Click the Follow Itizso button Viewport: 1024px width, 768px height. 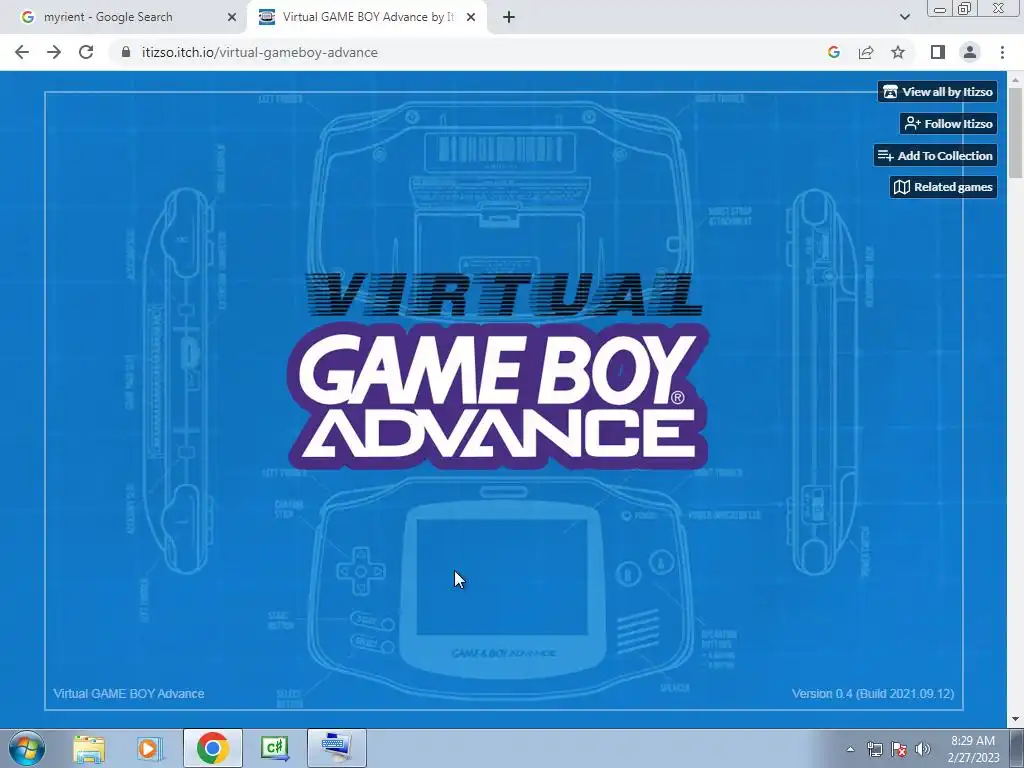[x=948, y=123]
